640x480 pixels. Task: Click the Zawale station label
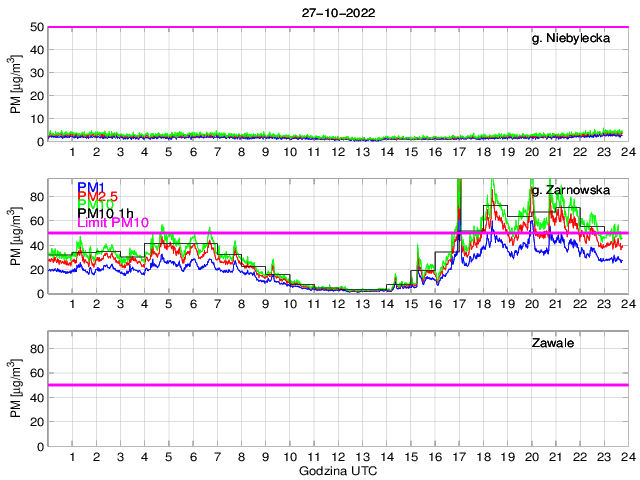pyautogui.click(x=552, y=343)
